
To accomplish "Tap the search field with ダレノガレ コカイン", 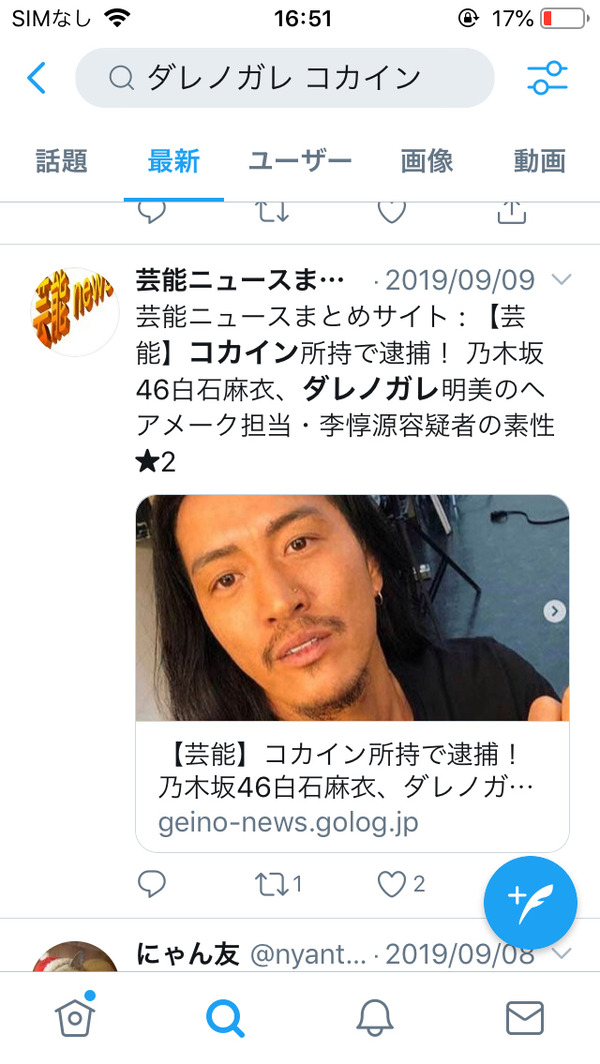I will pos(285,78).
